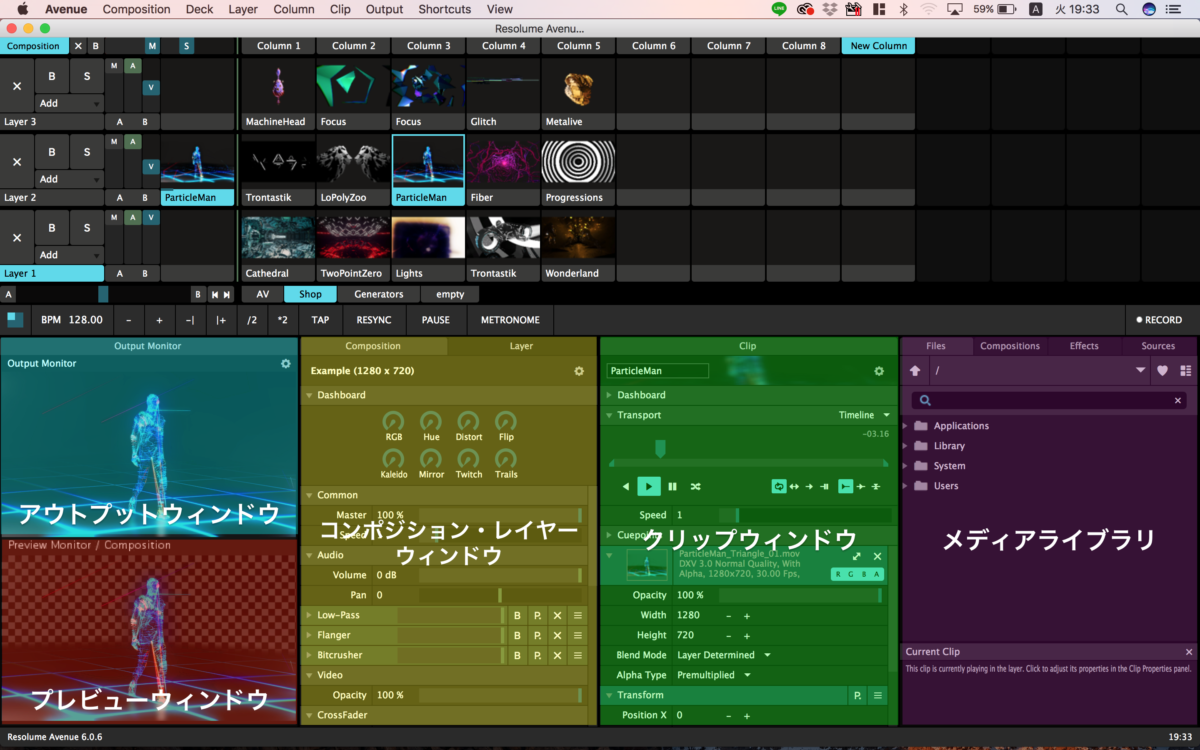
Task: Navigate up one folder in Files browser
Action: point(915,371)
